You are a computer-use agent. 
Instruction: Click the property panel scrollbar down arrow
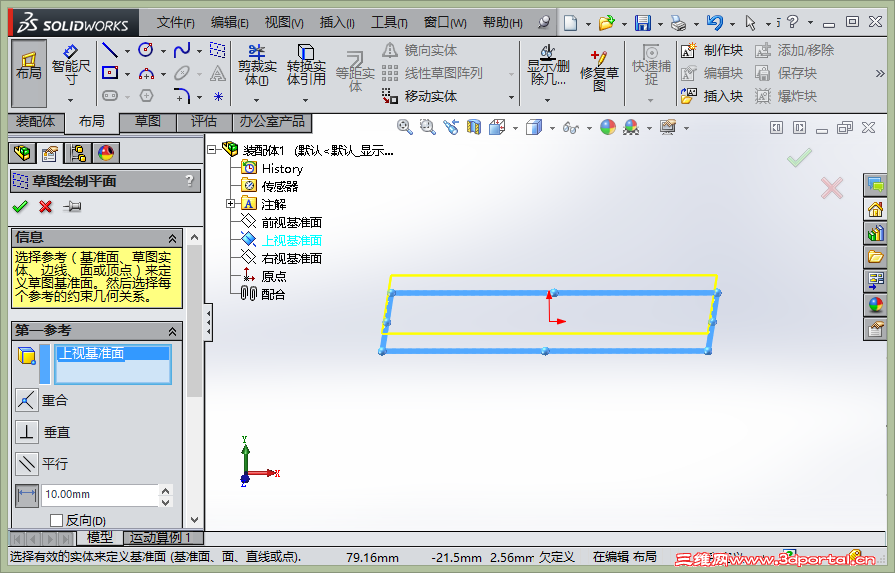point(195,520)
